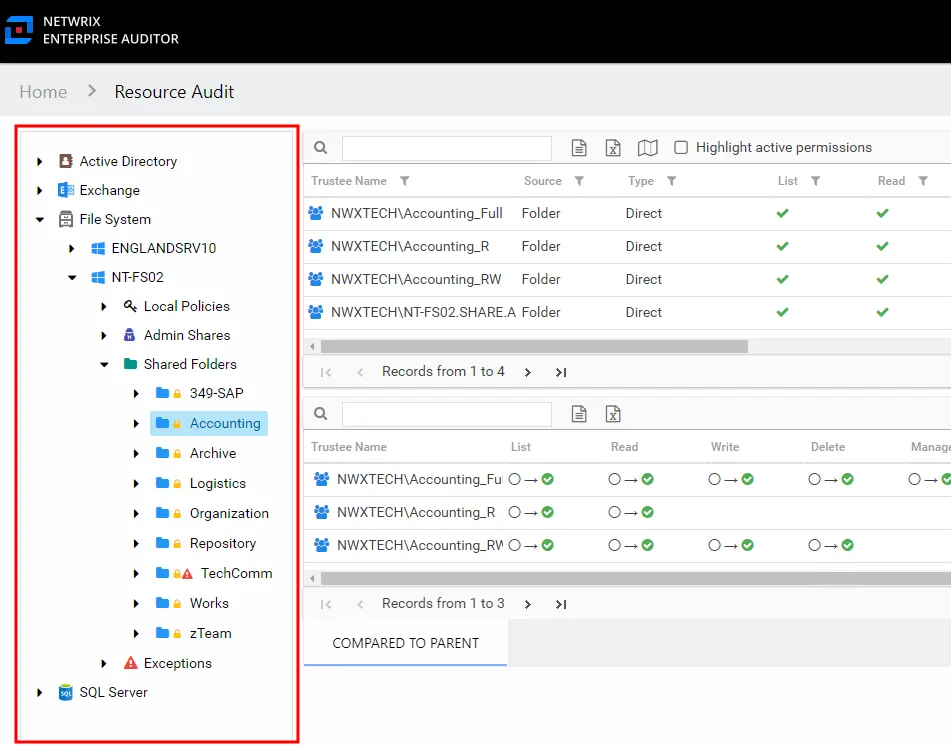Go to Home in the breadcrumb

tap(43, 92)
